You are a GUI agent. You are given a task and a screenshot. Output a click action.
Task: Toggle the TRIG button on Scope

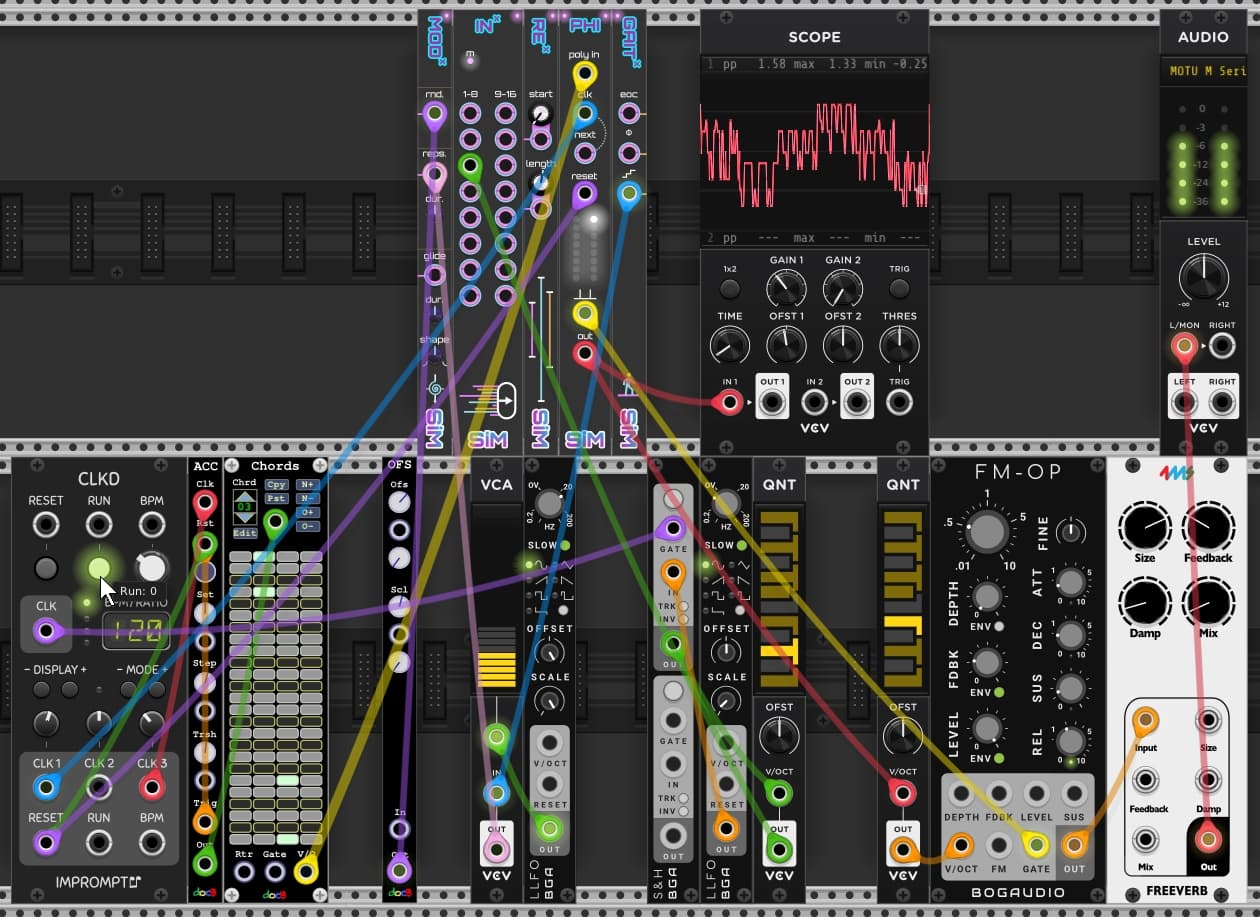[899, 288]
